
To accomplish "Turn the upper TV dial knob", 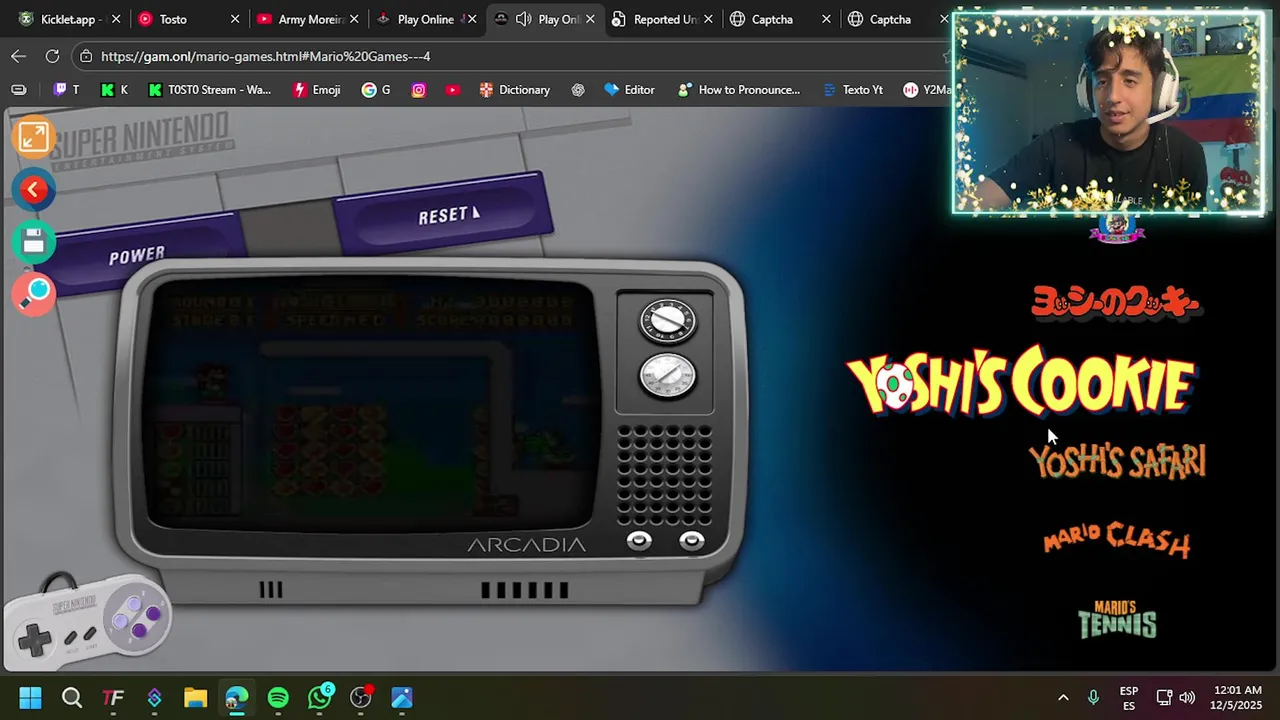I will coord(668,321).
